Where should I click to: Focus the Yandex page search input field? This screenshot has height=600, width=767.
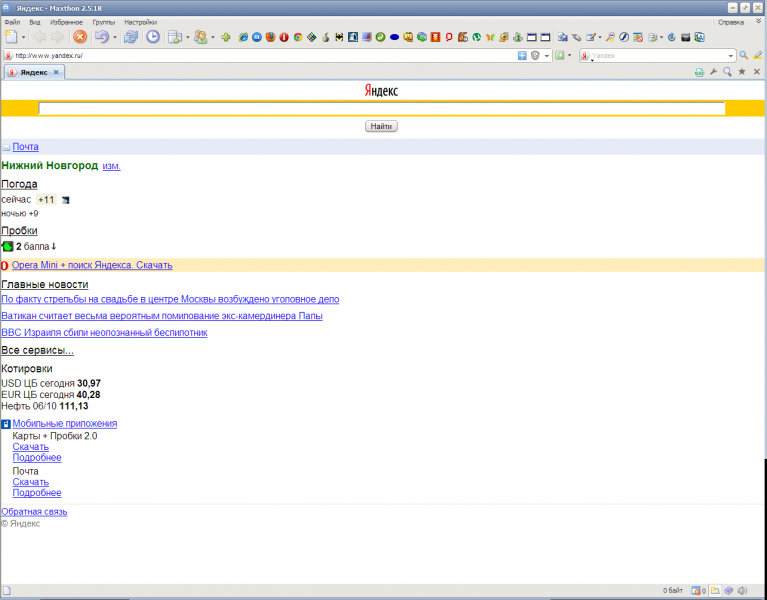[382, 109]
